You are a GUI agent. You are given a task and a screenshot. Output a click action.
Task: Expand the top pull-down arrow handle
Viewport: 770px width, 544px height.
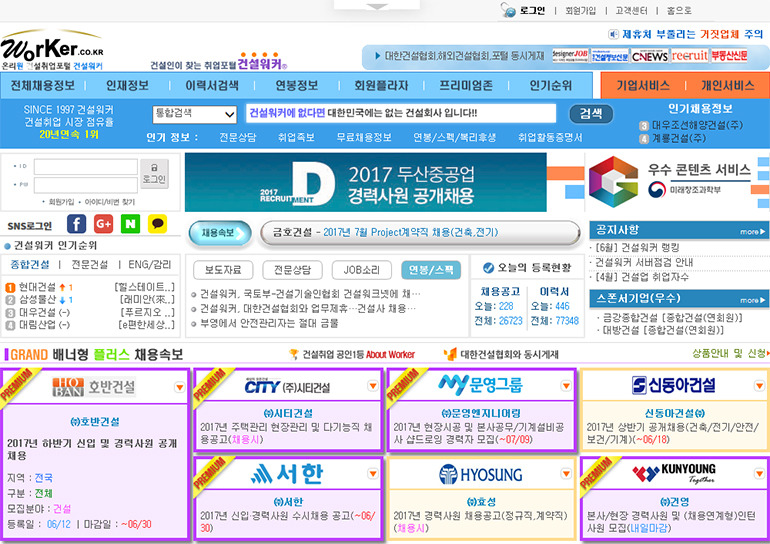(x=377, y=5)
